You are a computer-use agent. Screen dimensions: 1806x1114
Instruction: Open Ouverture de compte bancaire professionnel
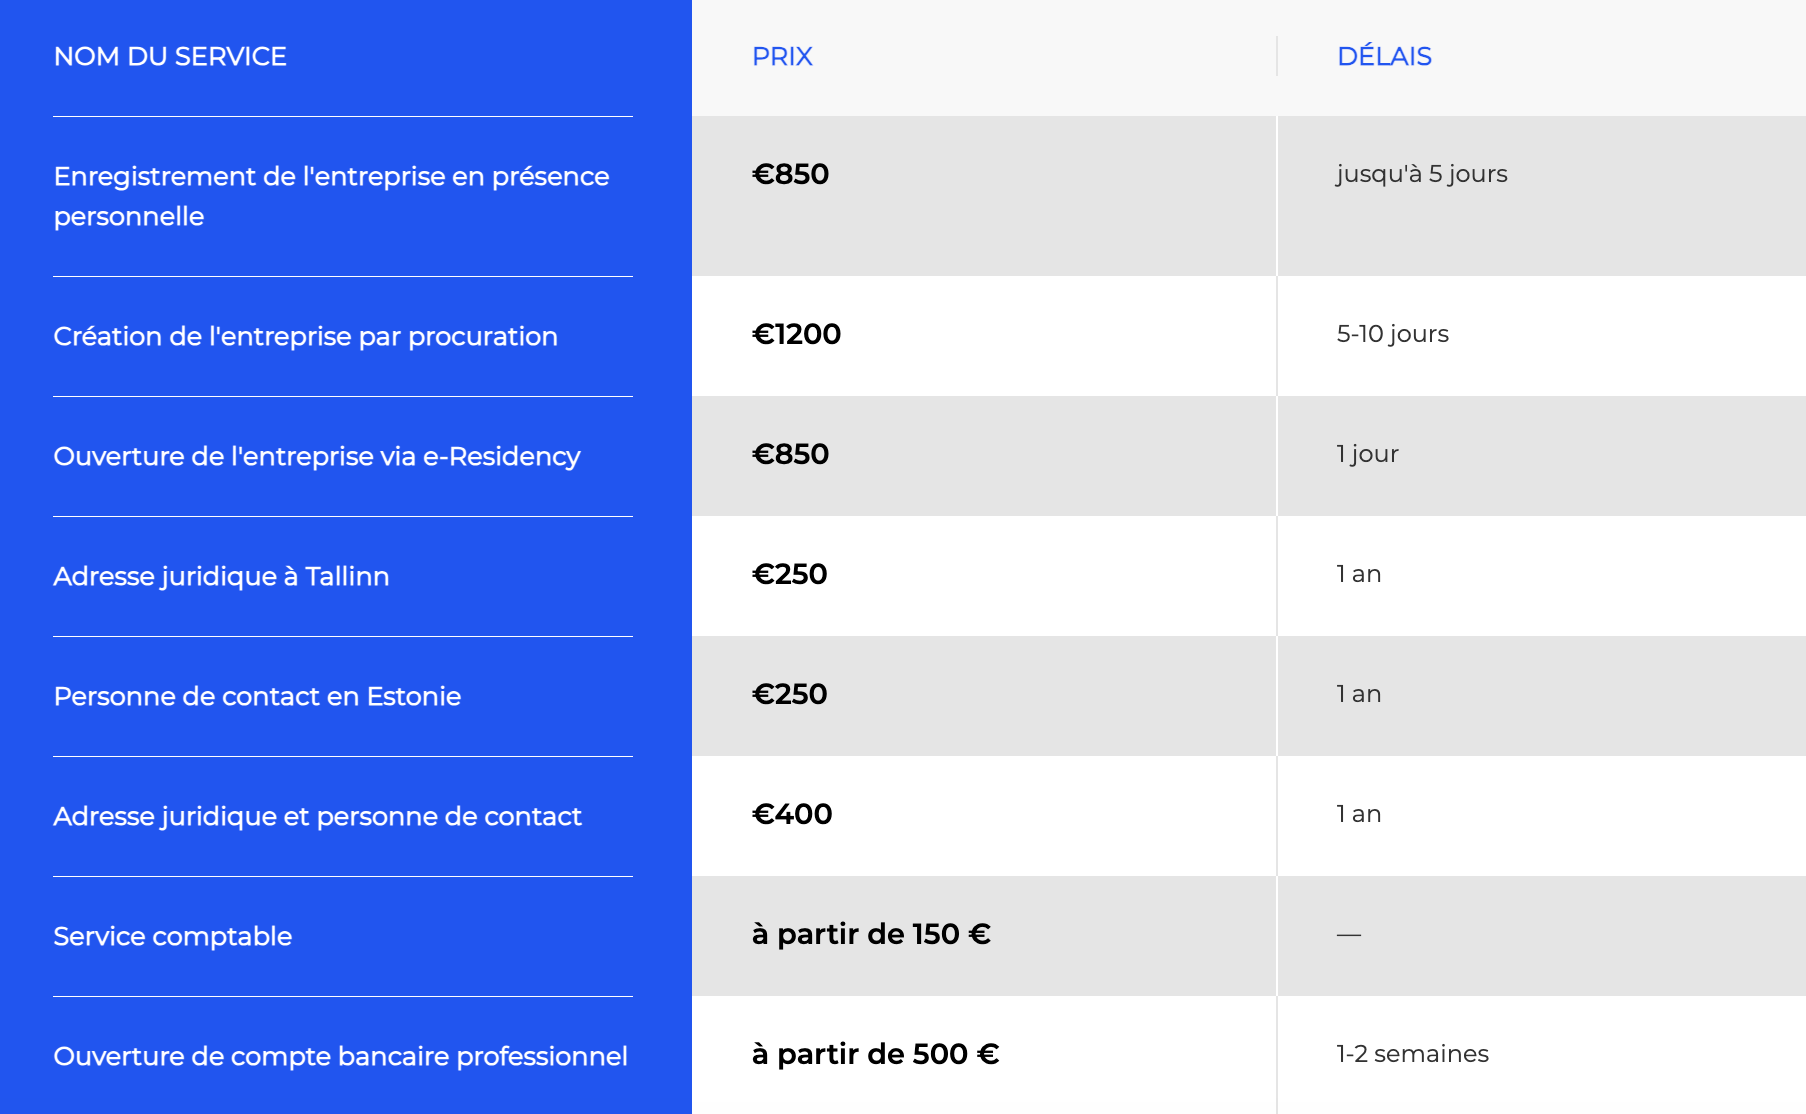[340, 1057]
